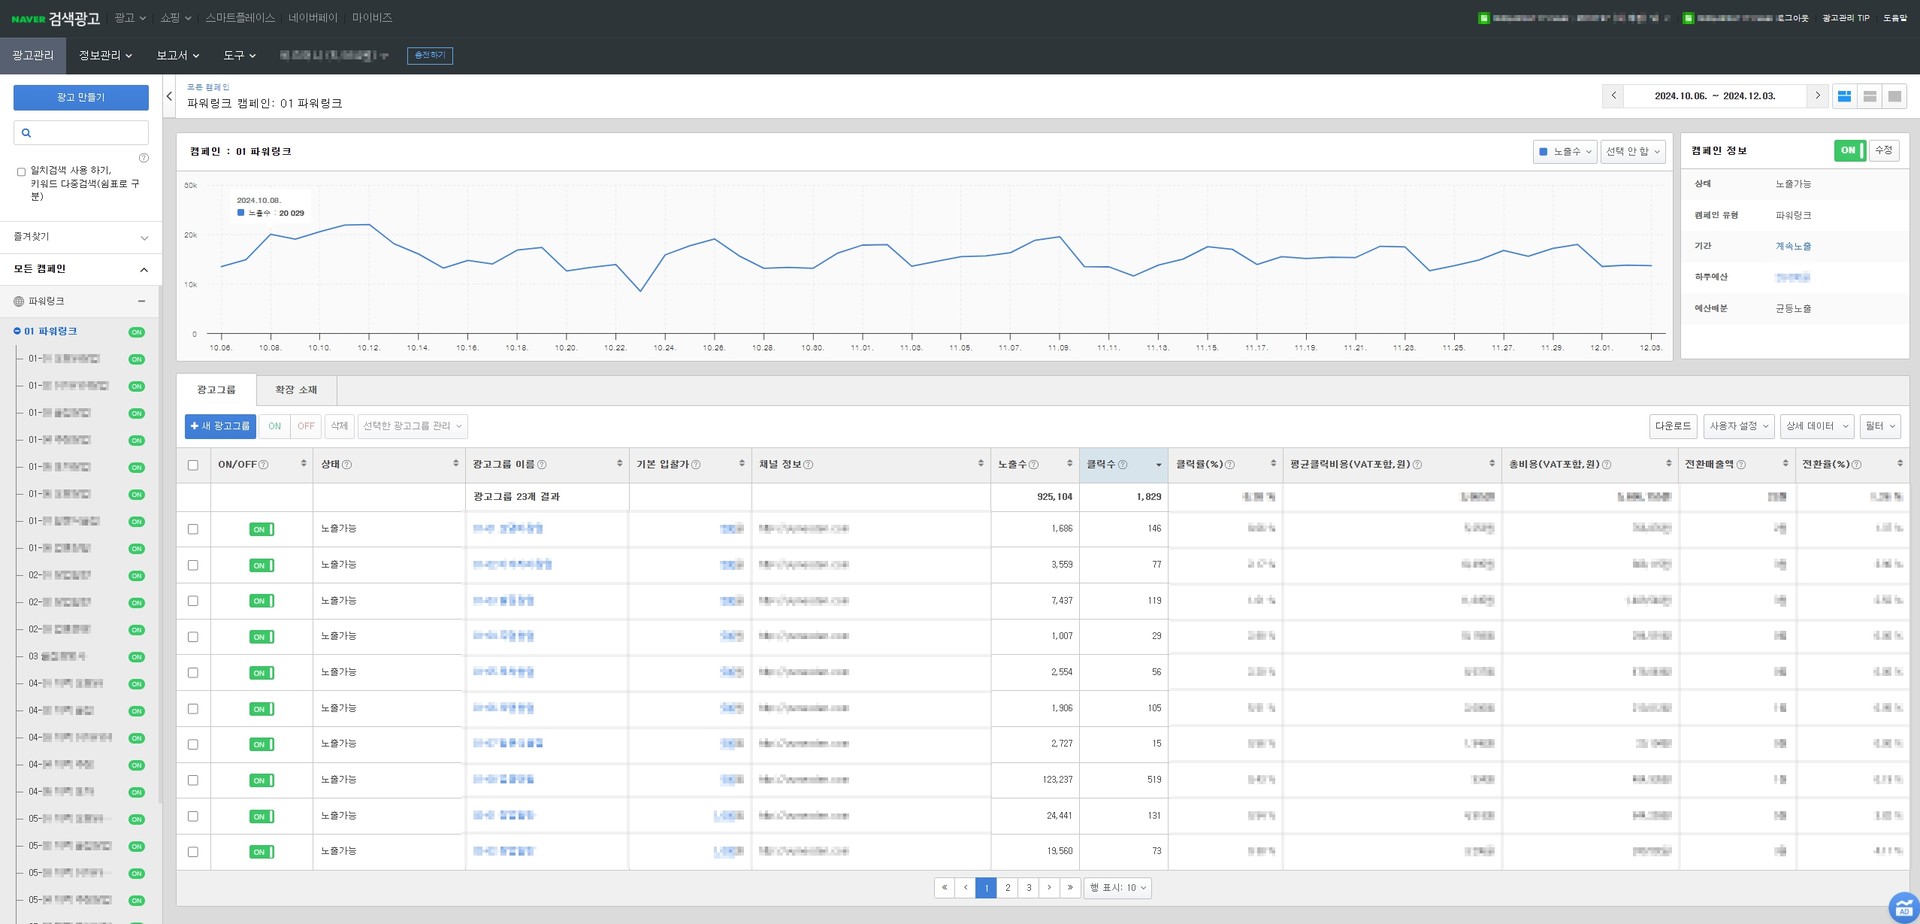The image size is (1920, 924).
Task: Collapse the 모든 캠페인 section
Action: (x=81, y=269)
